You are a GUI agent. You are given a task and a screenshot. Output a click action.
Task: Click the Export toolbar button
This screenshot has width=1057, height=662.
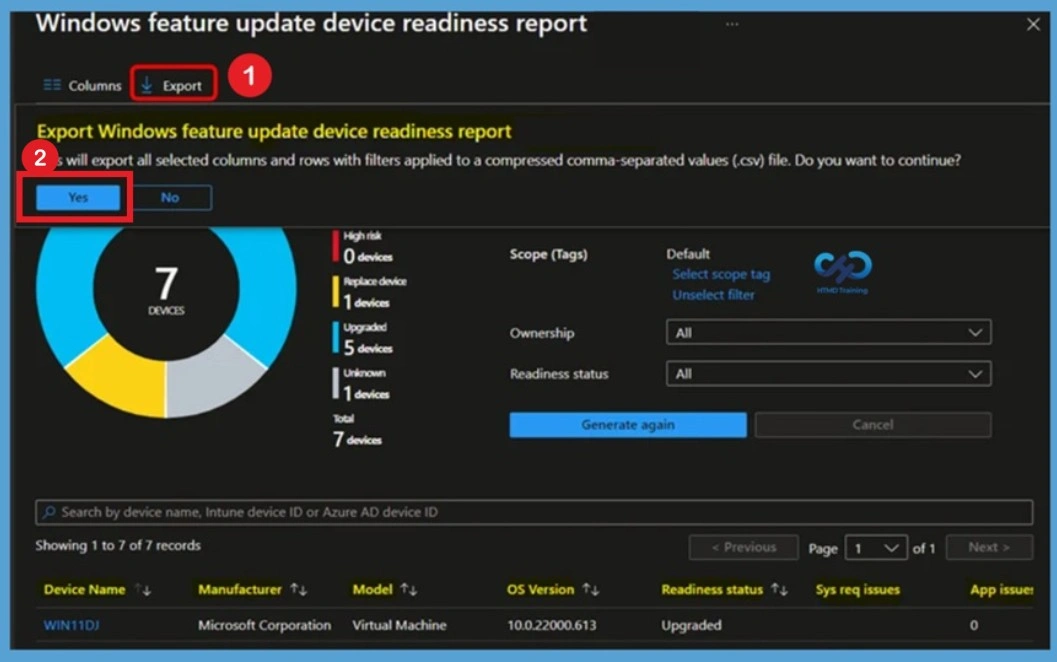[x=173, y=86]
